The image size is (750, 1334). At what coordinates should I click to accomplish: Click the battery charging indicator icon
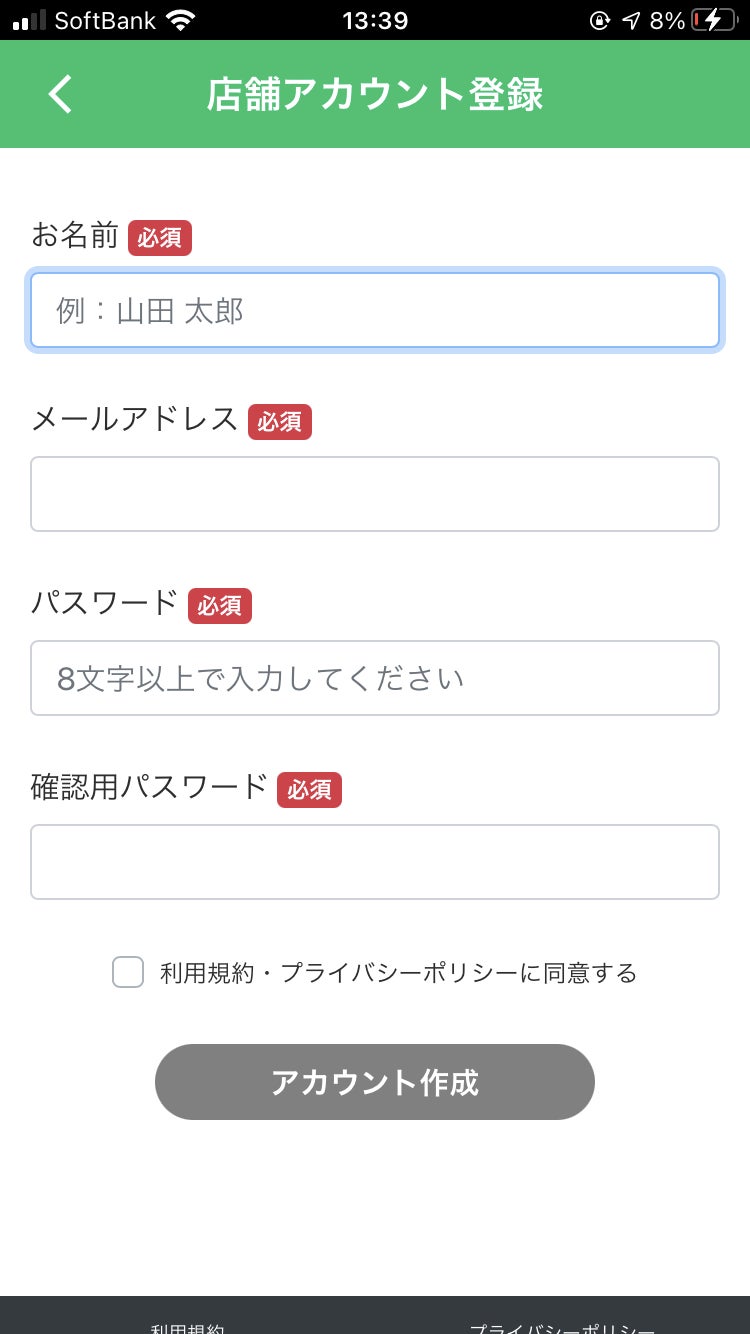(x=712, y=20)
